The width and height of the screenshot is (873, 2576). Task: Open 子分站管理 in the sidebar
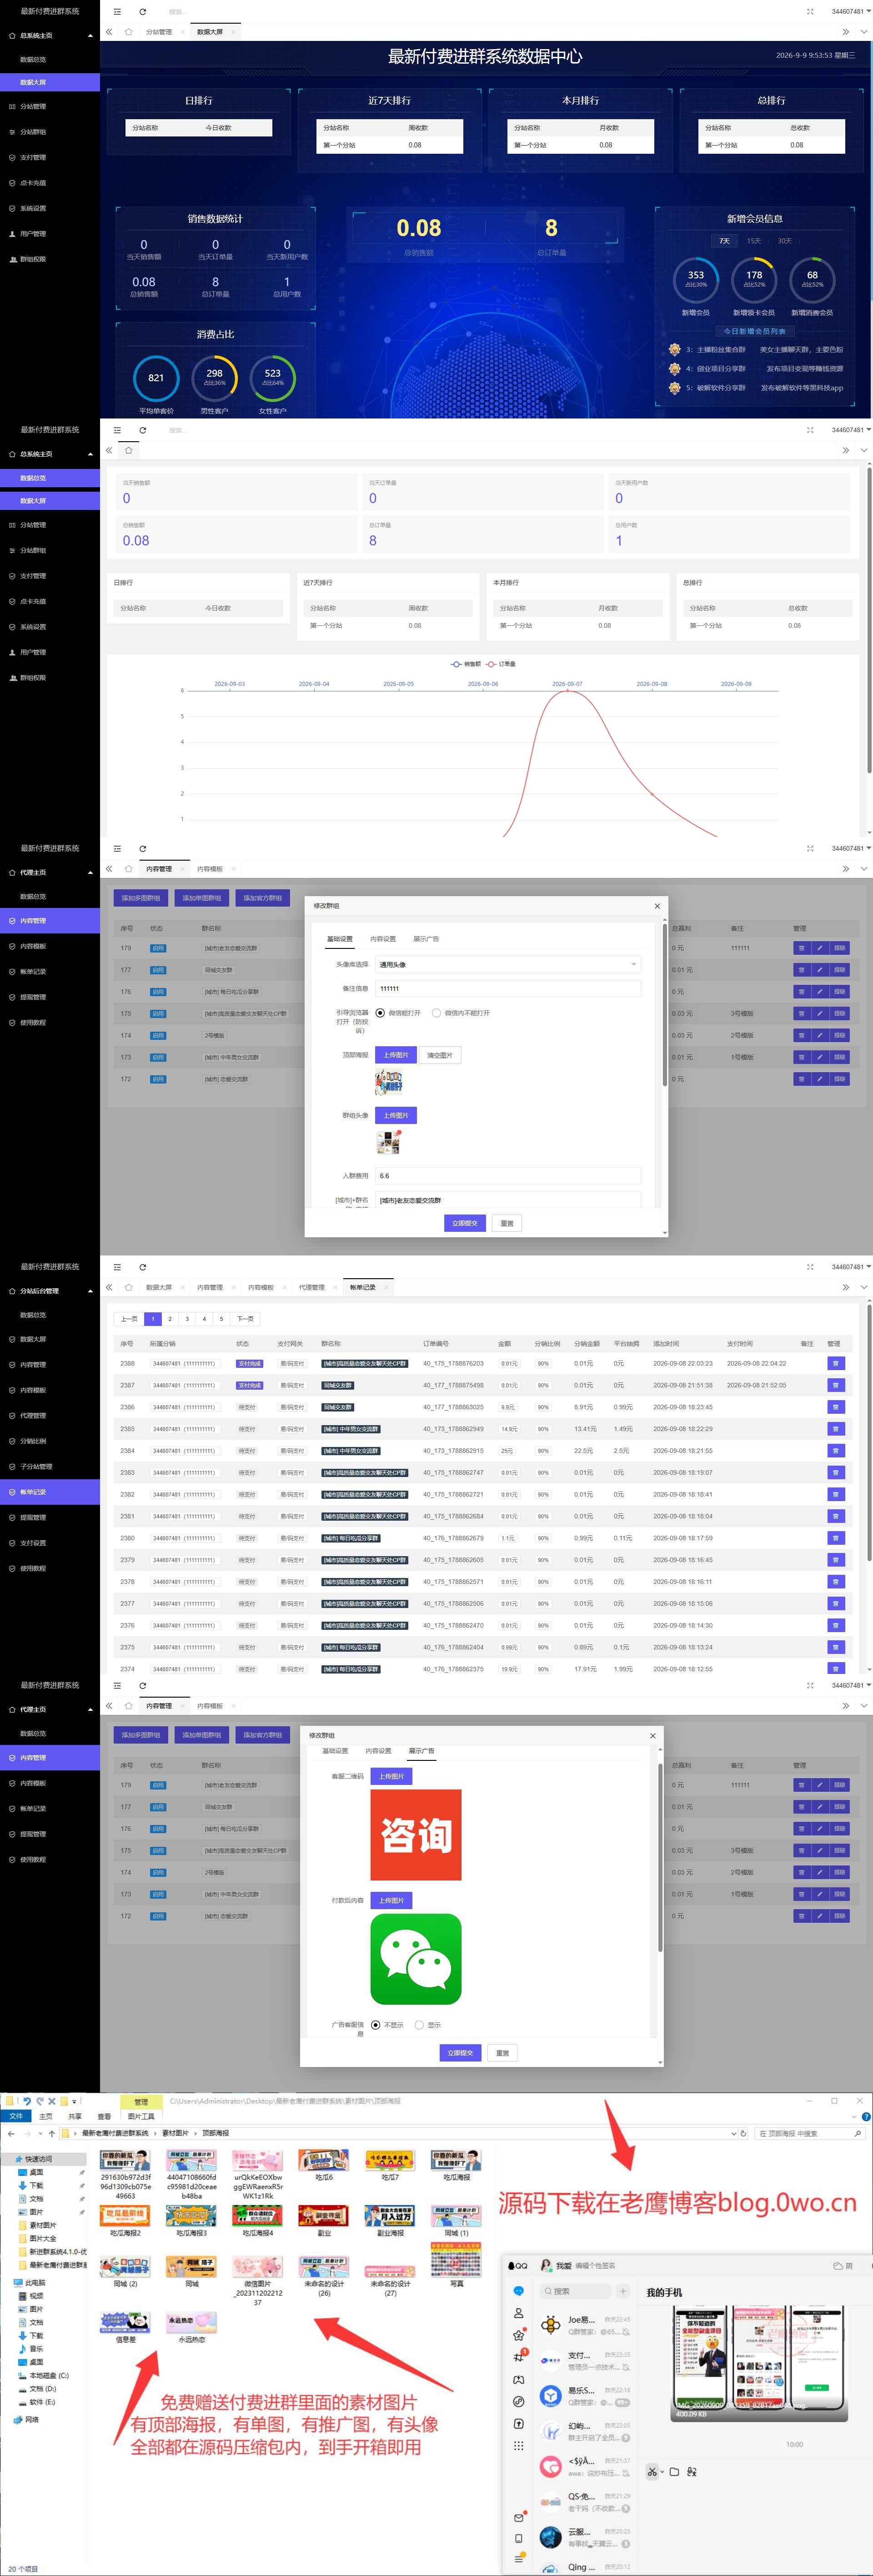tap(36, 1467)
